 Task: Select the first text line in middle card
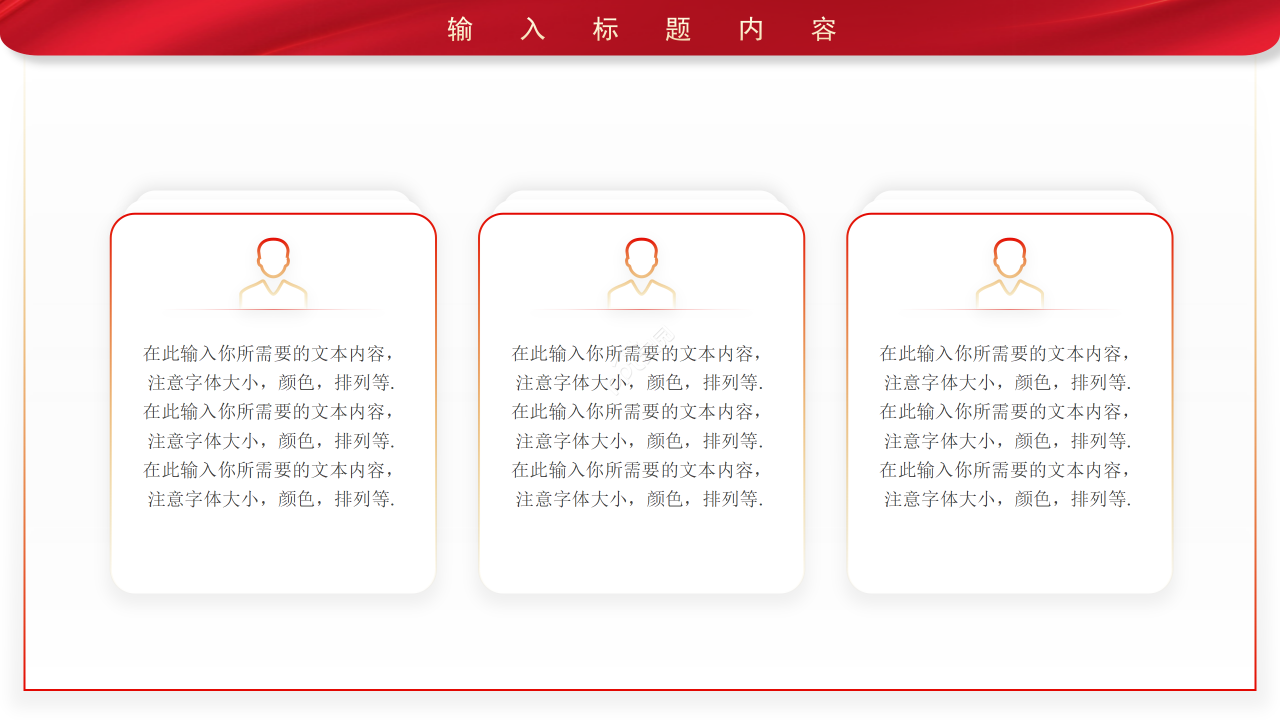[x=639, y=354]
